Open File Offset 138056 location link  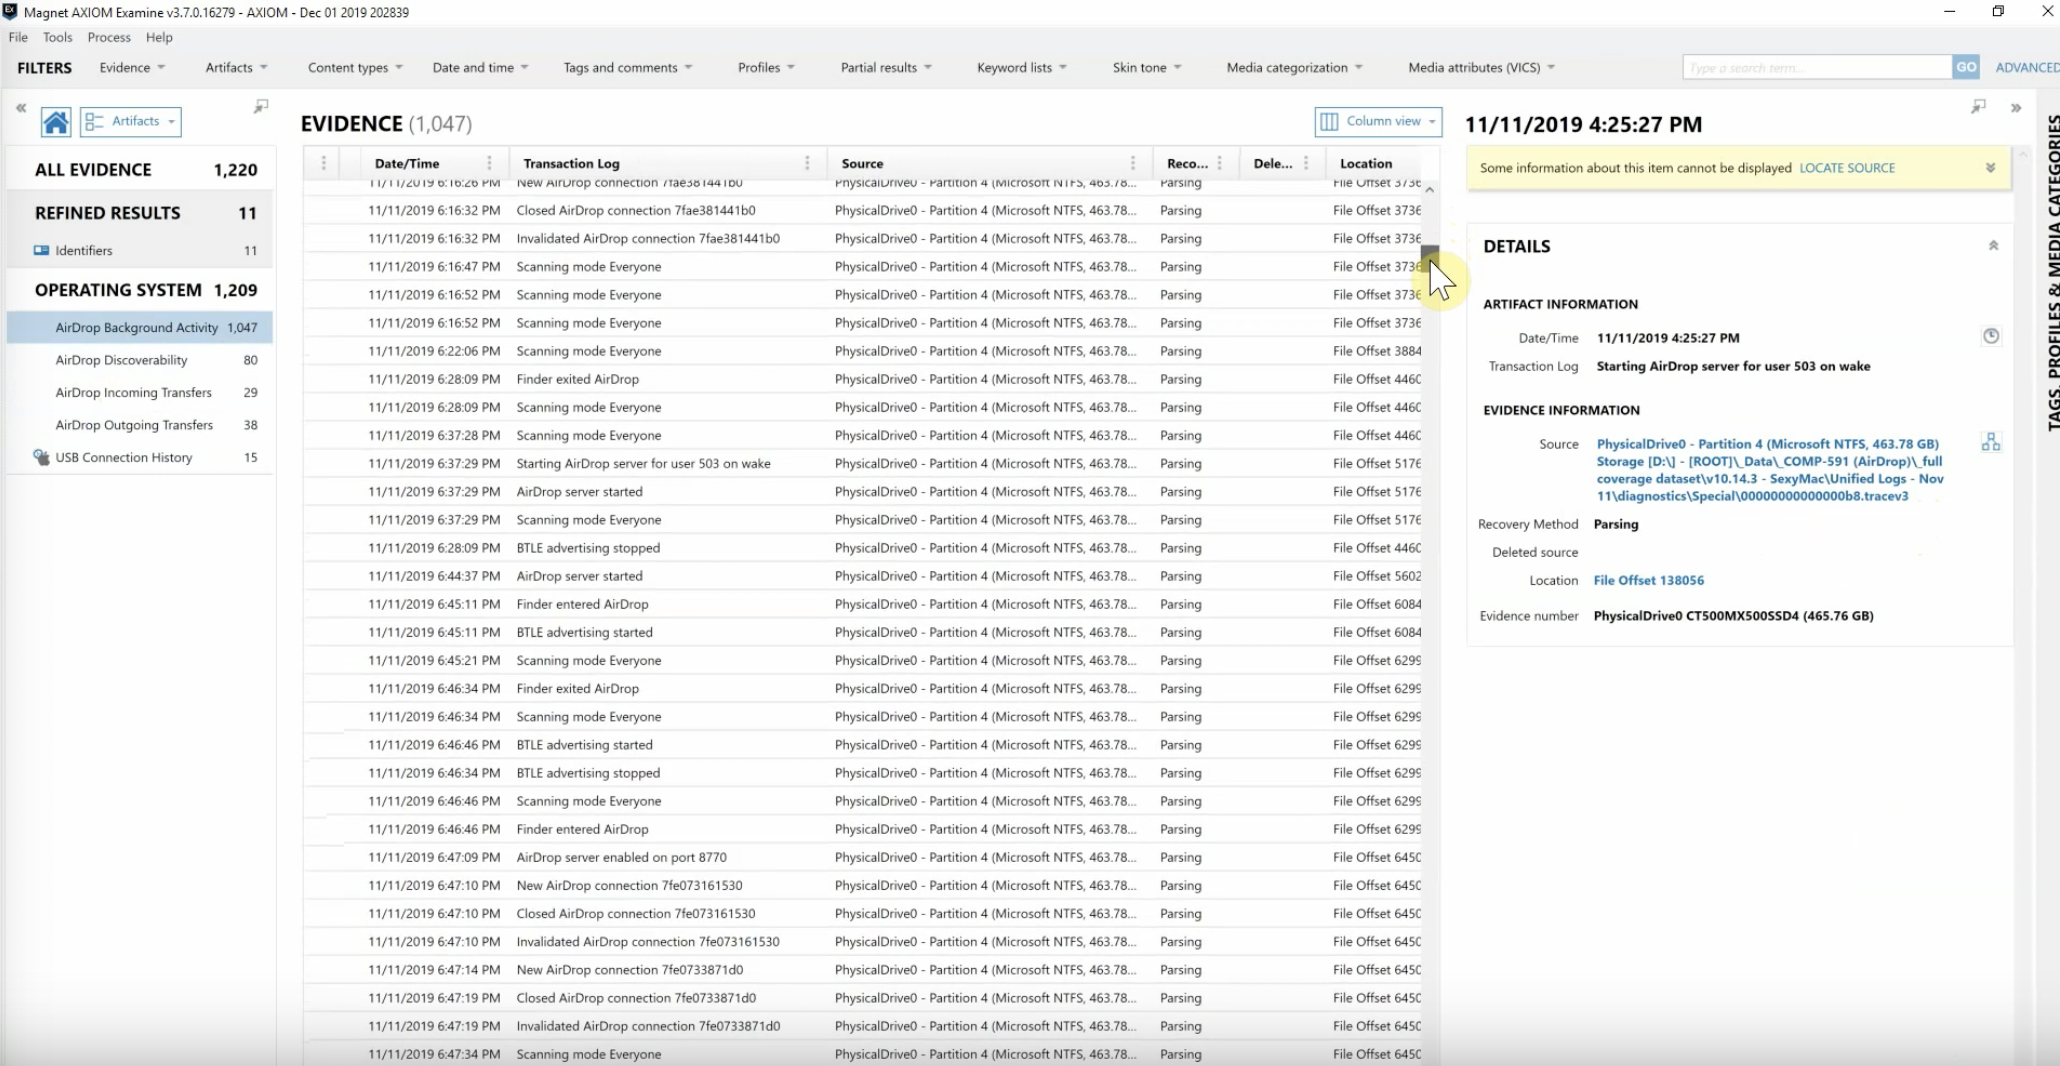point(1649,580)
